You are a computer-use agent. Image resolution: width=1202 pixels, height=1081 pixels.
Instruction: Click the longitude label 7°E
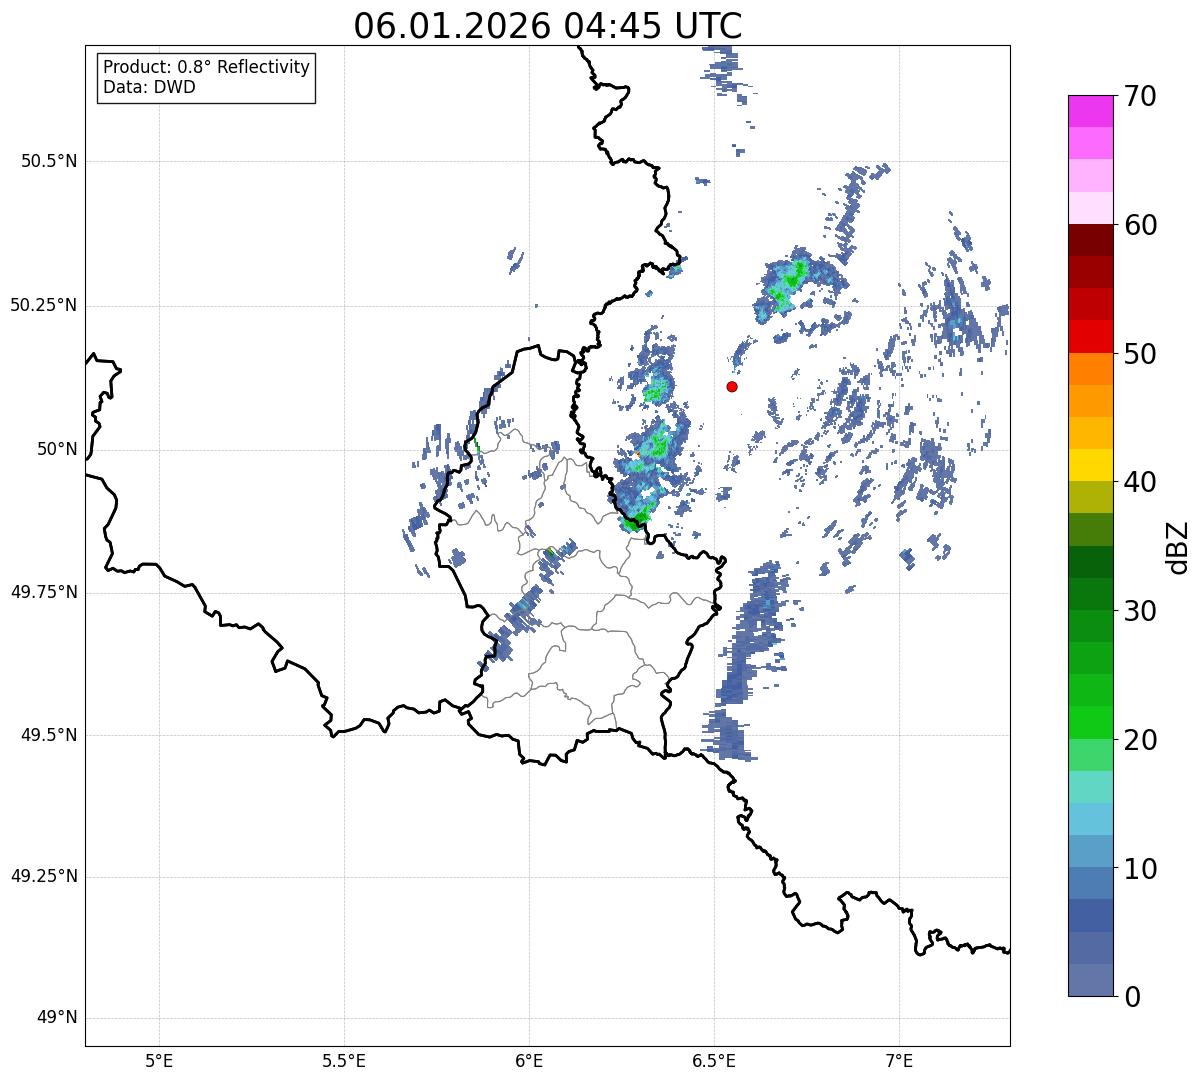(x=899, y=1060)
